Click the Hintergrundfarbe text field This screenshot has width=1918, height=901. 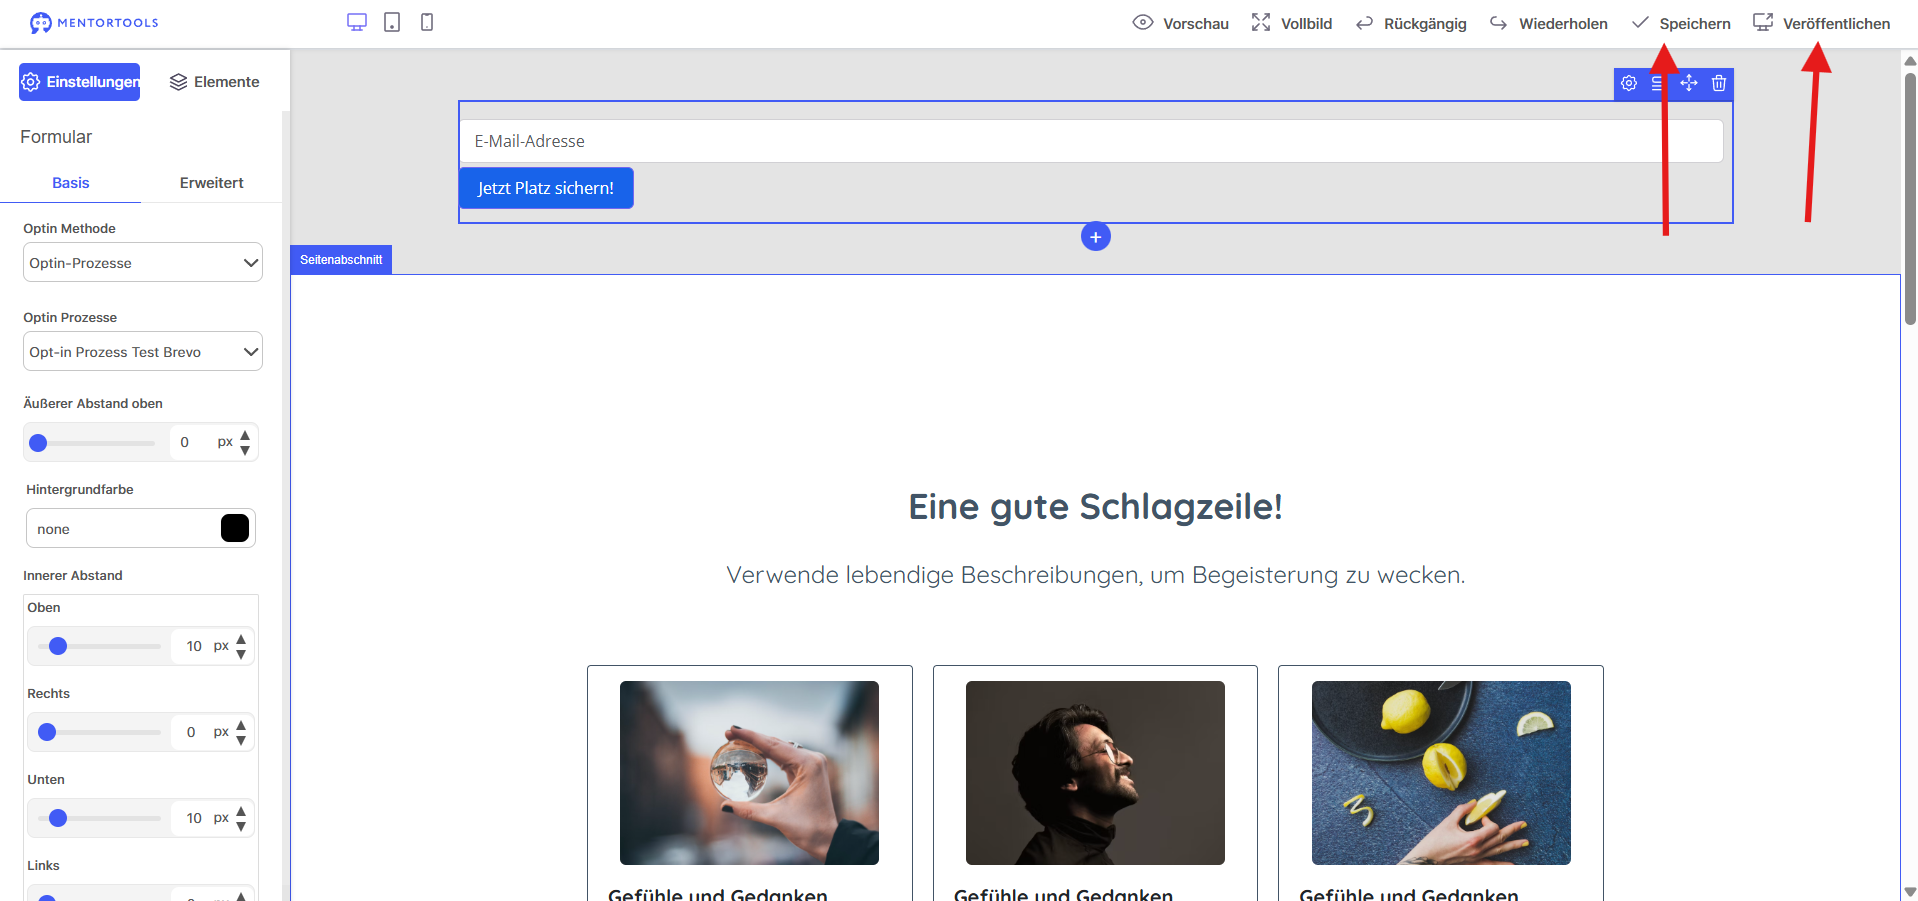pos(123,529)
